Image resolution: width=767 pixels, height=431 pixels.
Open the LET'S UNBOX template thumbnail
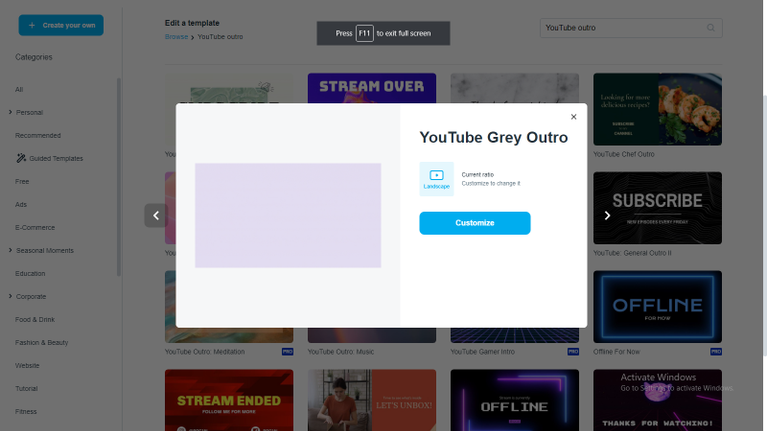(x=372, y=400)
